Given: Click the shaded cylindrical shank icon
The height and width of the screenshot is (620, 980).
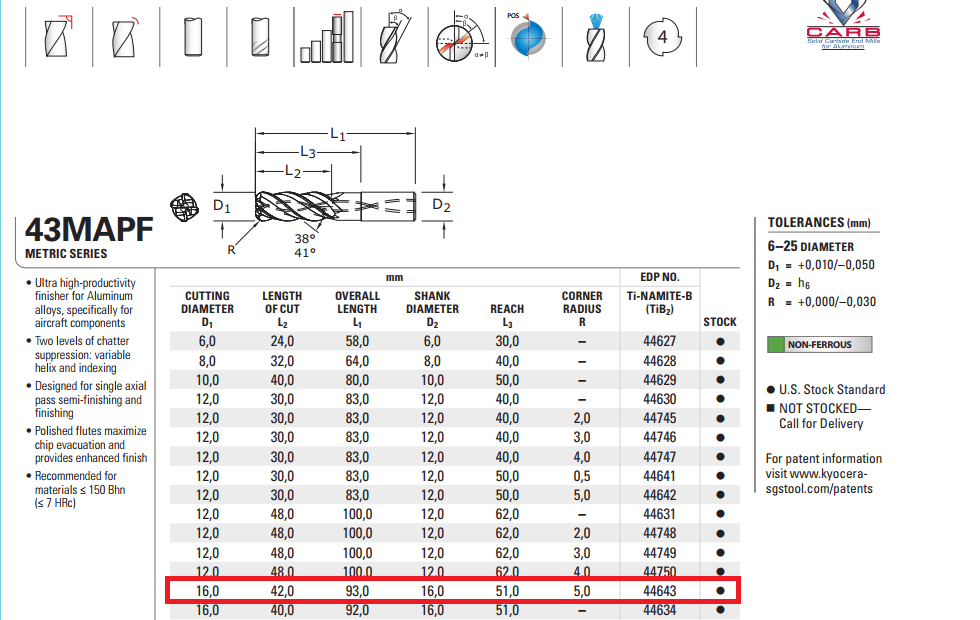Looking at the screenshot, I should [260, 37].
